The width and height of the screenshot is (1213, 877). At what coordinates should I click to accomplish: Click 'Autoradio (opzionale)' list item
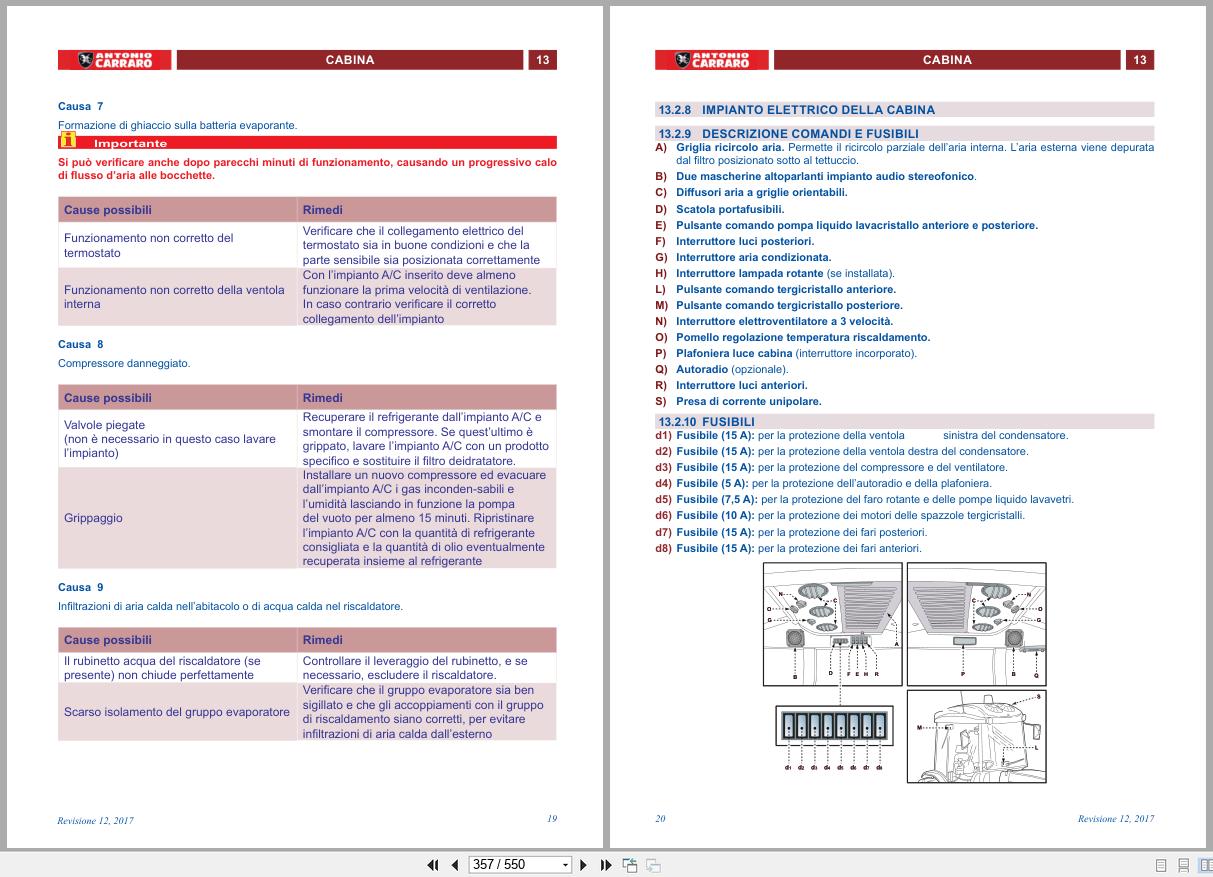[732, 369]
